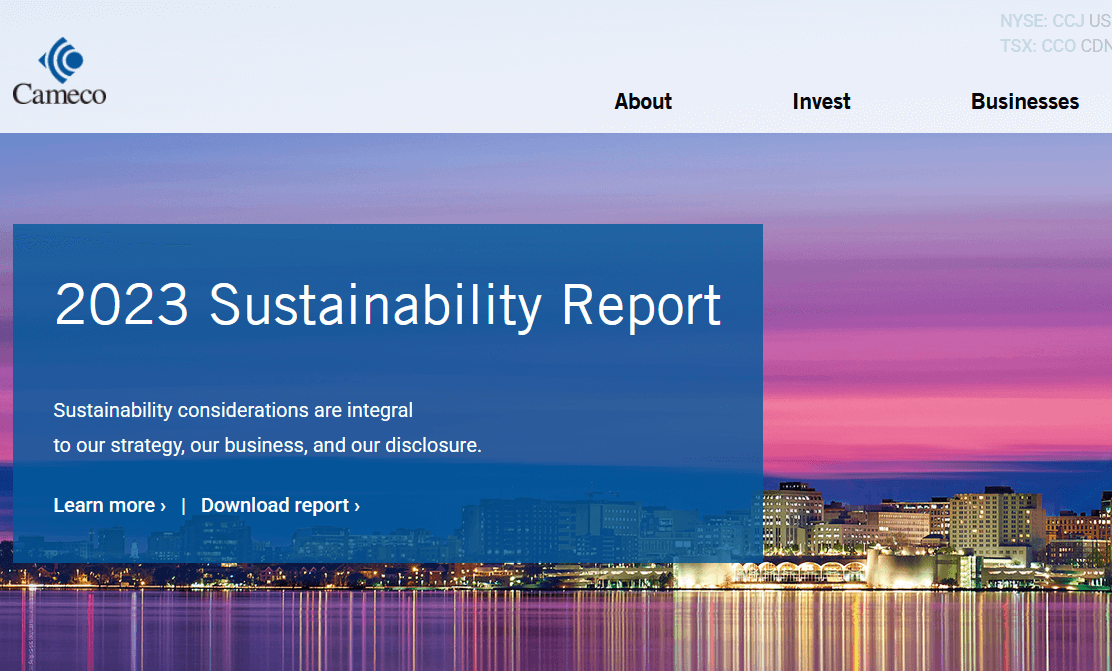Click the 2023 Sustainability Report heading
The image size is (1112, 671).
pyautogui.click(x=388, y=306)
